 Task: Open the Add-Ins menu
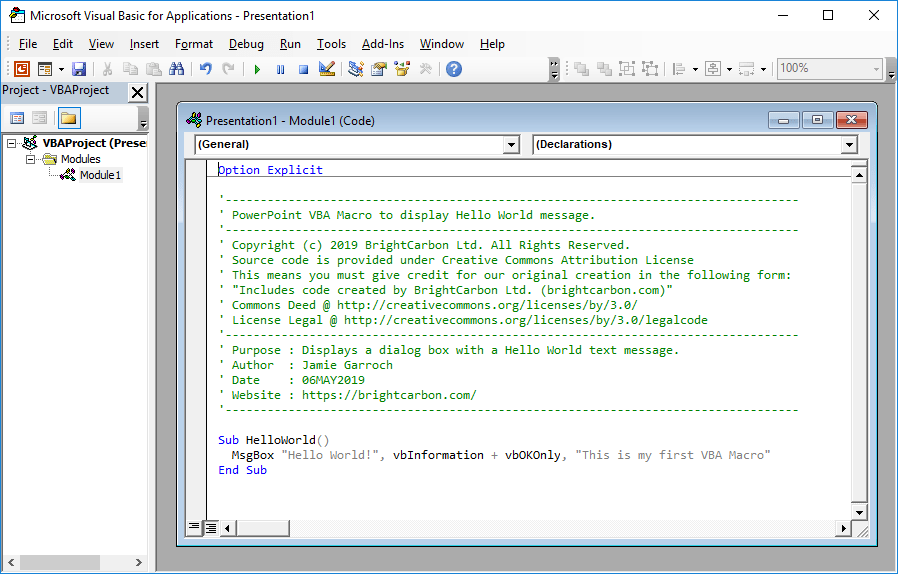point(383,44)
